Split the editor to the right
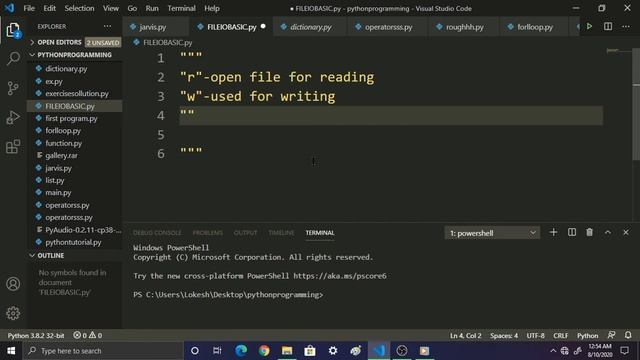Image resolution: width=640 pixels, height=360 pixels. (608, 27)
